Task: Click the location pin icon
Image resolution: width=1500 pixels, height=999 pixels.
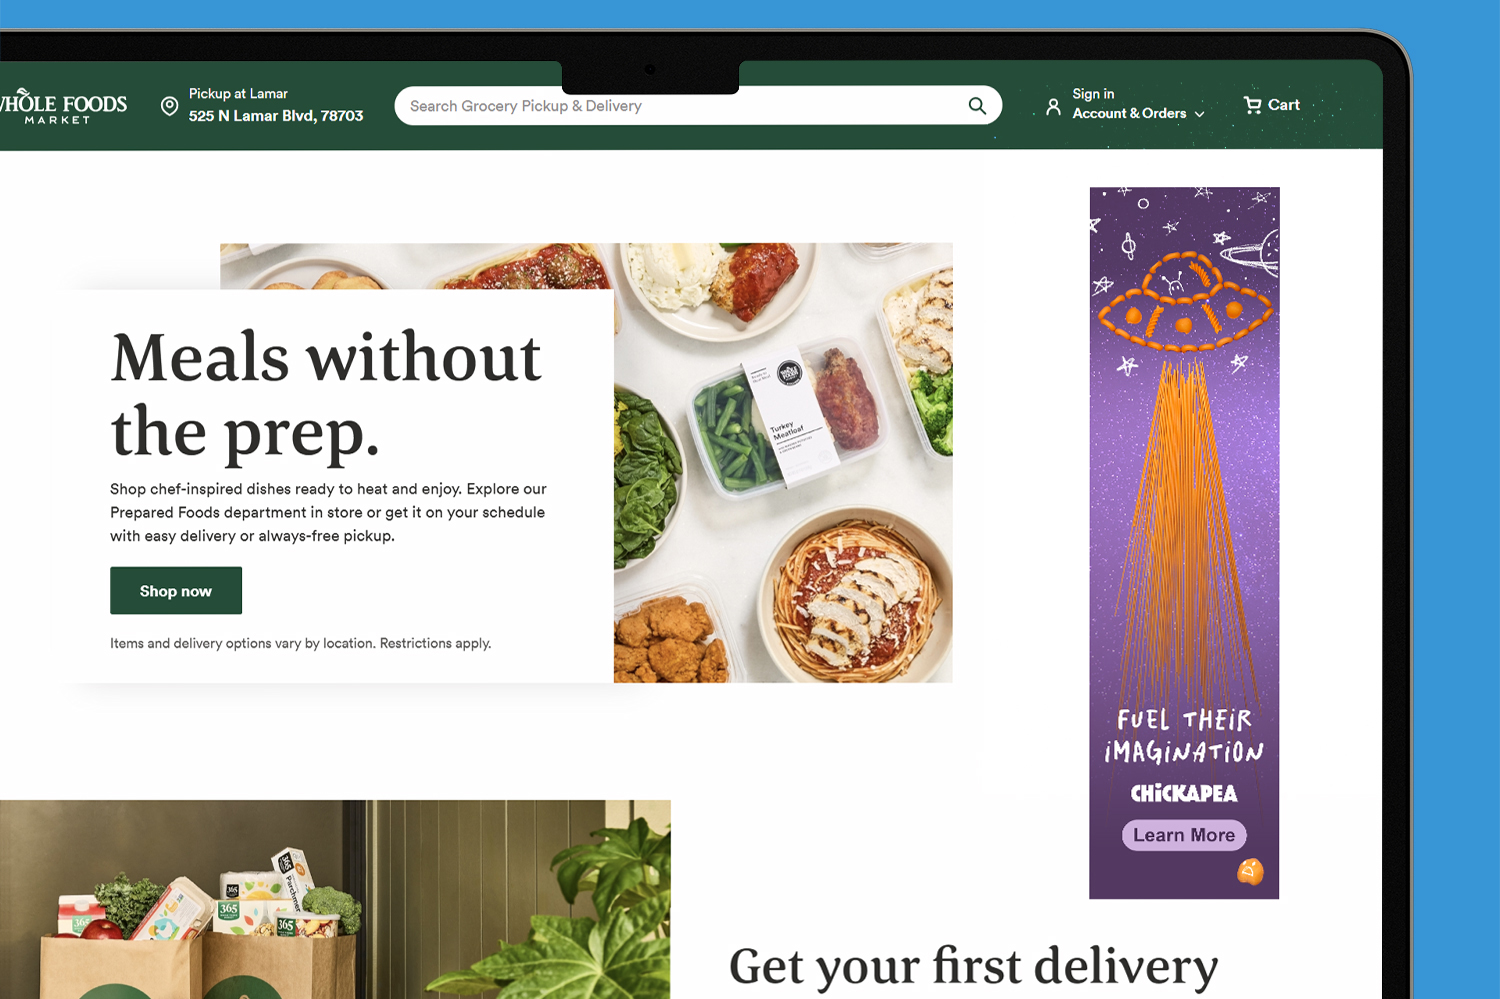Action: (170, 106)
